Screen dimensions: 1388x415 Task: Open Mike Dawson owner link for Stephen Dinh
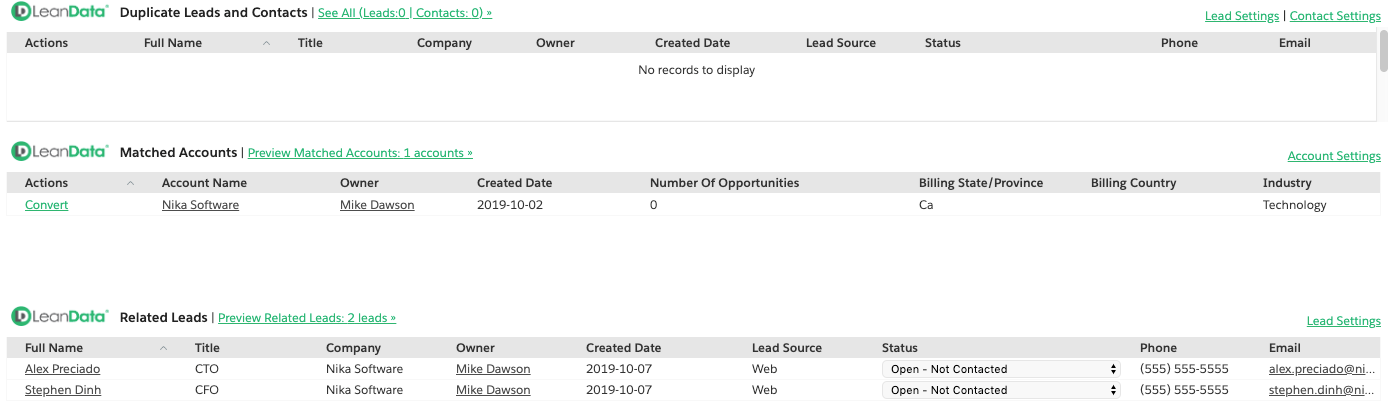tap(493, 390)
